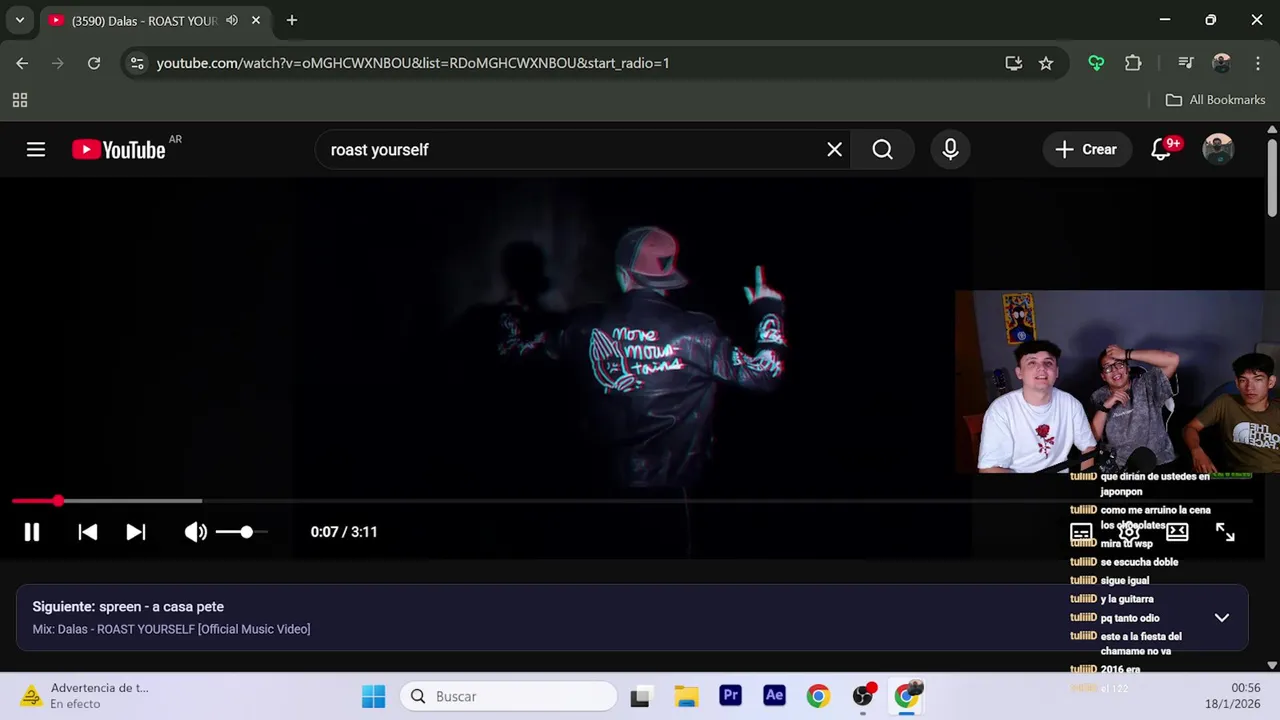
Task: Bookmark this page with the star
Action: (x=1046, y=63)
